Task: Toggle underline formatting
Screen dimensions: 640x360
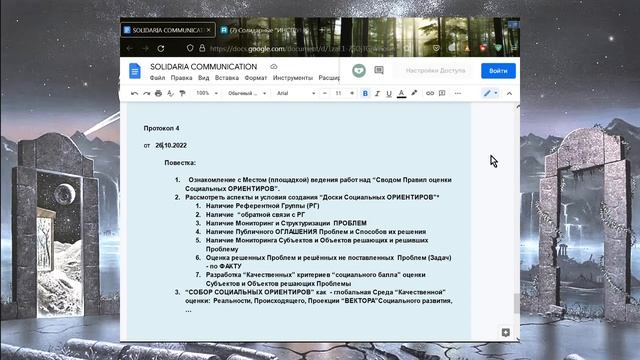Action: tap(389, 93)
